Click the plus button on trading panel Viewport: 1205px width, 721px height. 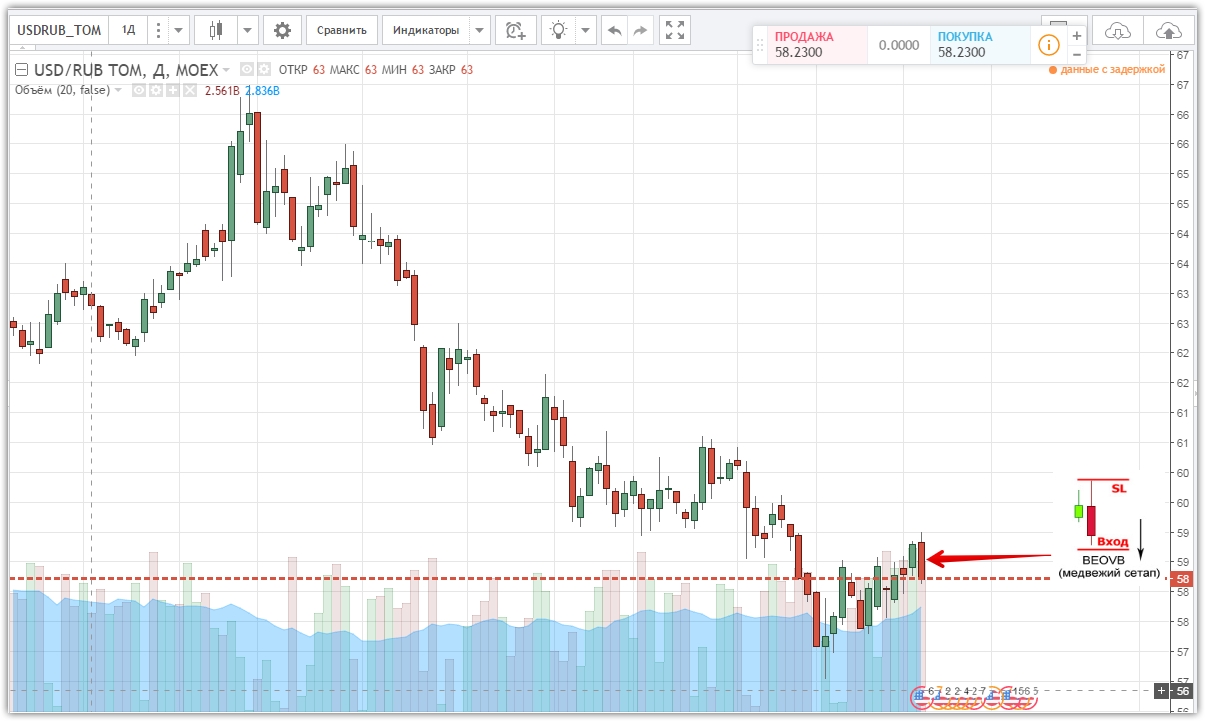[1076, 36]
